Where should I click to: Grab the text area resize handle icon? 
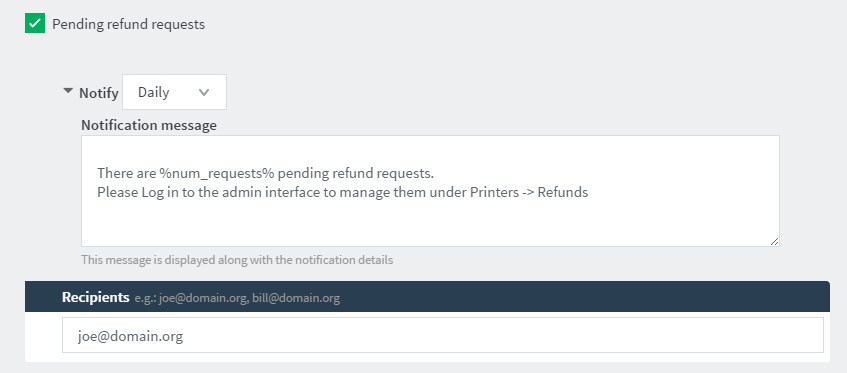coord(774,241)
